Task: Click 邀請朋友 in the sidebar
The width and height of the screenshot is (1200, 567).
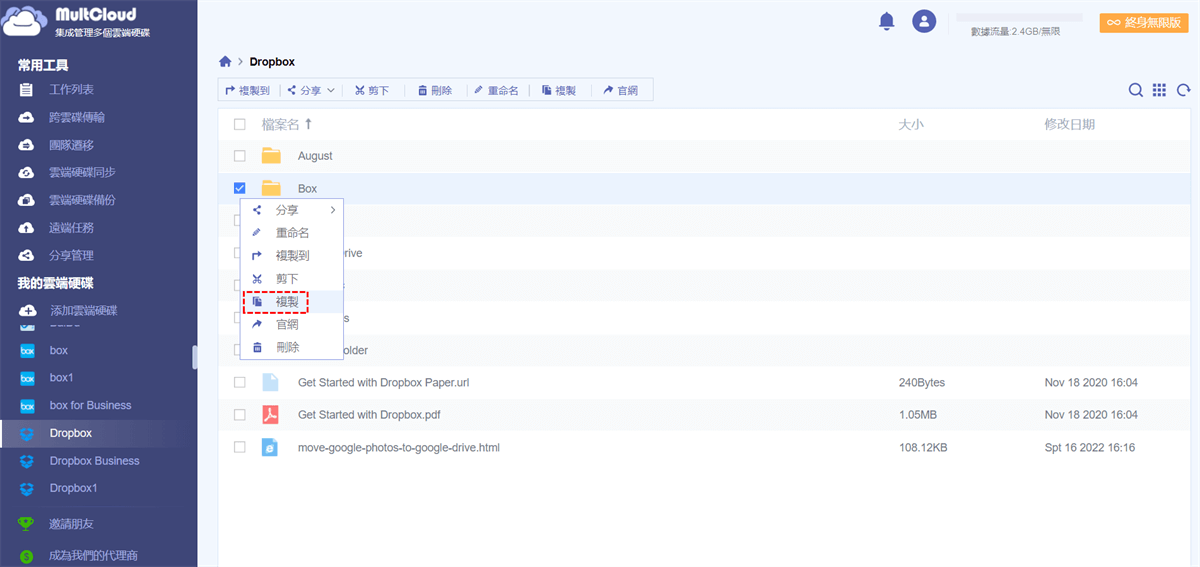Action: point(70,523)
